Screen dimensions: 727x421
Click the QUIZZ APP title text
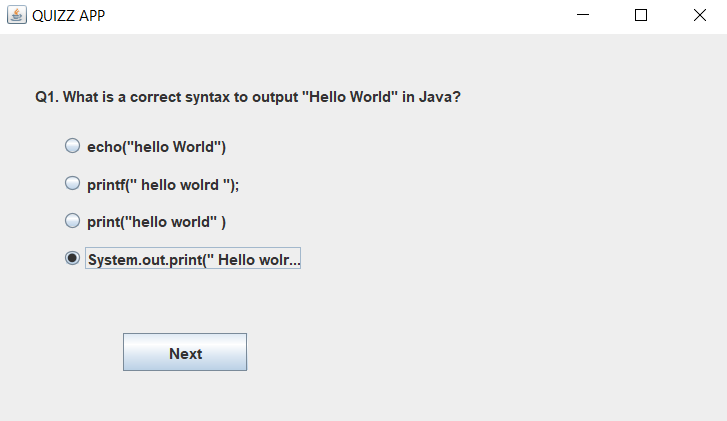[69, 16]
